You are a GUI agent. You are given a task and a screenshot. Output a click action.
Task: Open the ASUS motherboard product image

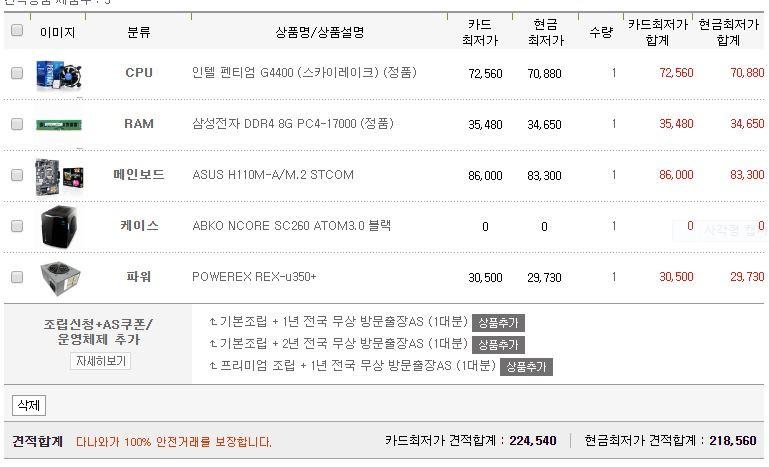[x=58, y=175]
